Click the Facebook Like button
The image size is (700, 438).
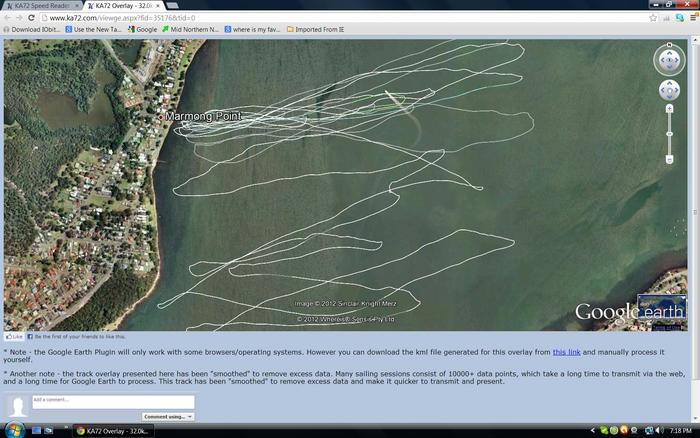pyautogui.click(x=14, y=337)
